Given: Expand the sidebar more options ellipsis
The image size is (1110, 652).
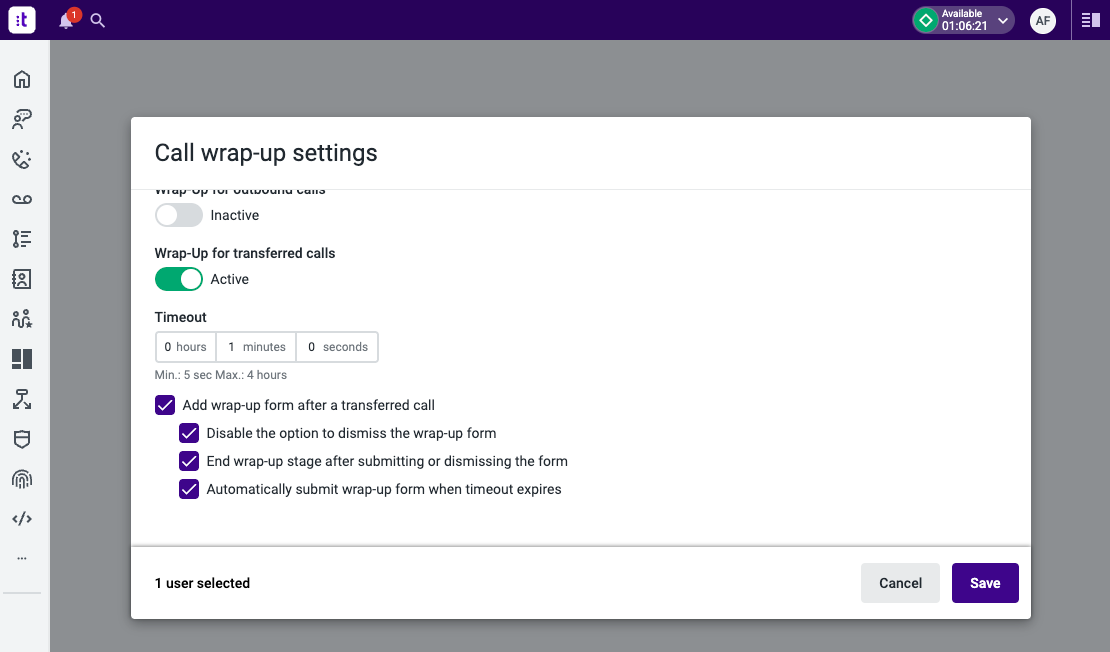Looking at the screenshot, I should (22, 558).
